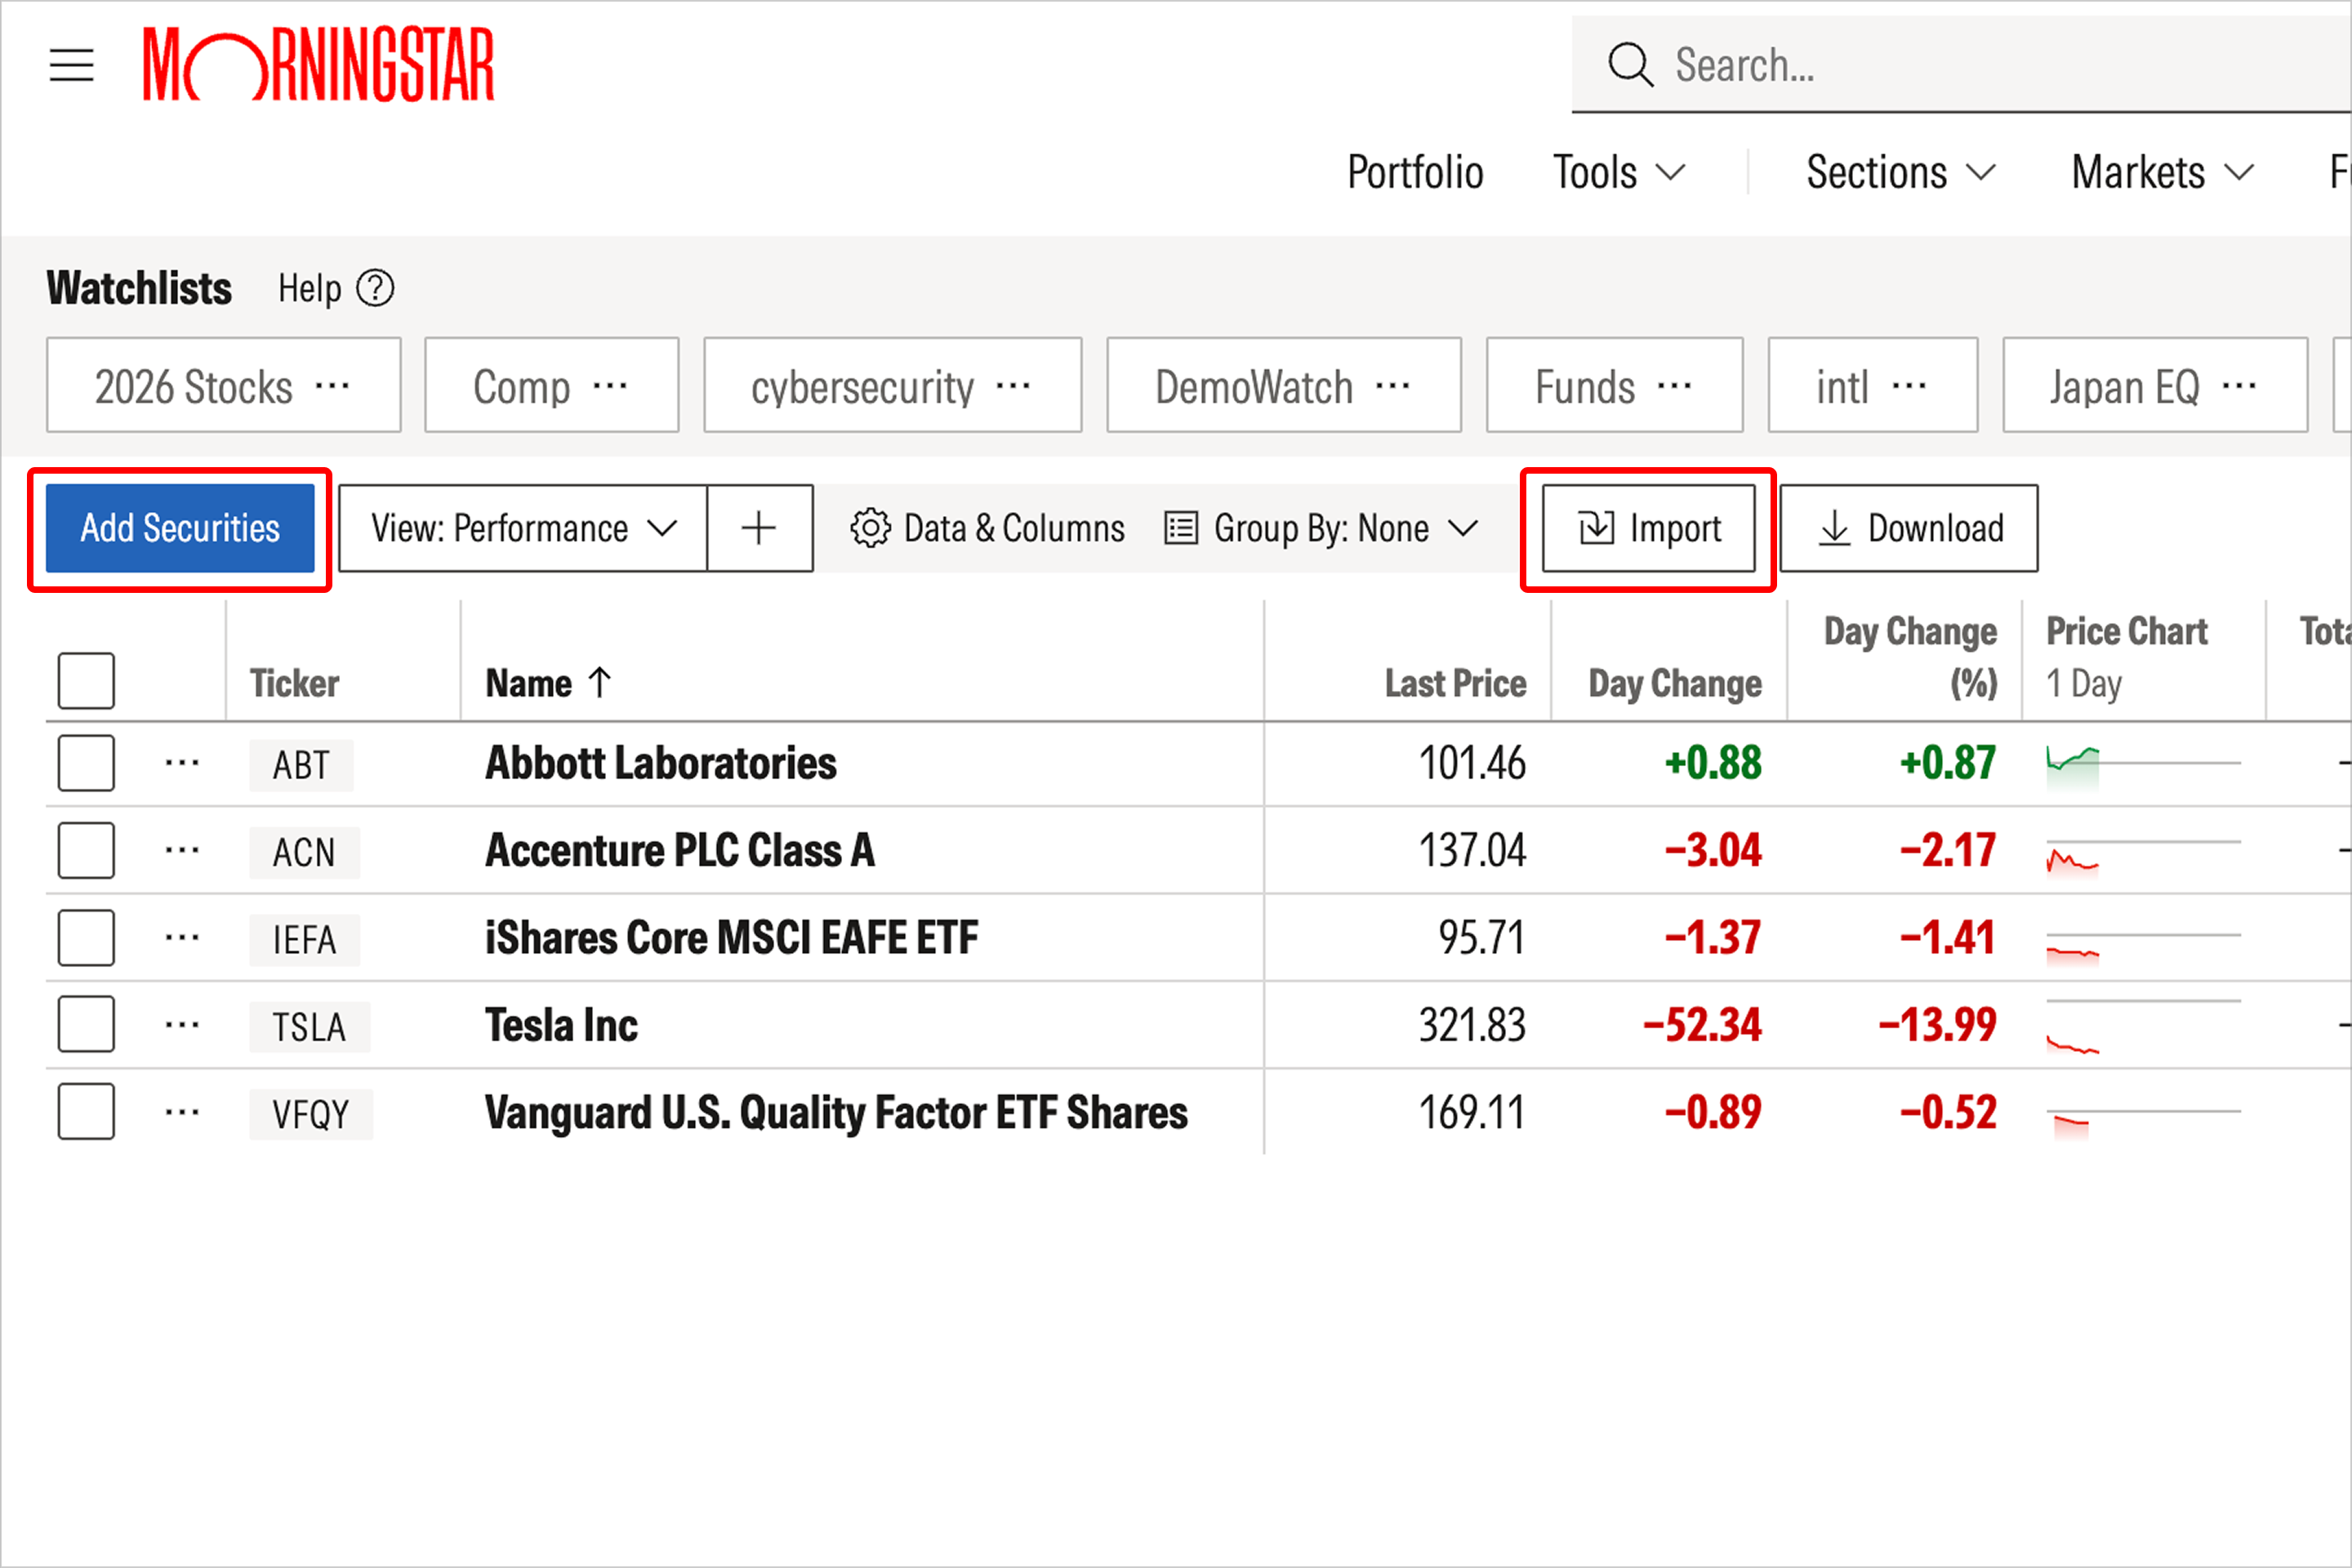
Task: Click the Import button
Action: pyautogui.click(x=1649, y=528)
